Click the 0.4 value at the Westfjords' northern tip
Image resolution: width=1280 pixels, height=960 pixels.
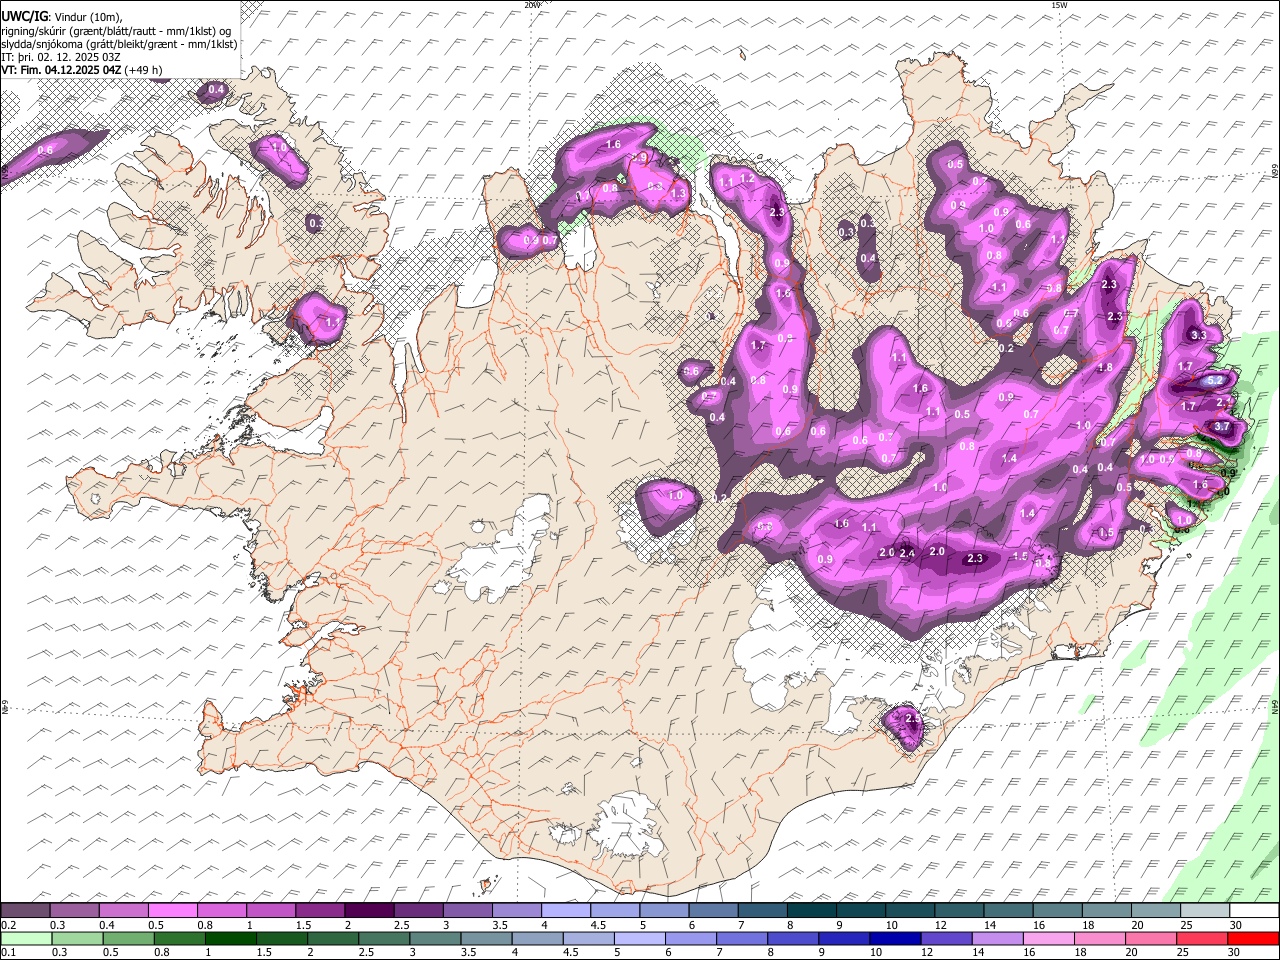[x=215, y=91]
